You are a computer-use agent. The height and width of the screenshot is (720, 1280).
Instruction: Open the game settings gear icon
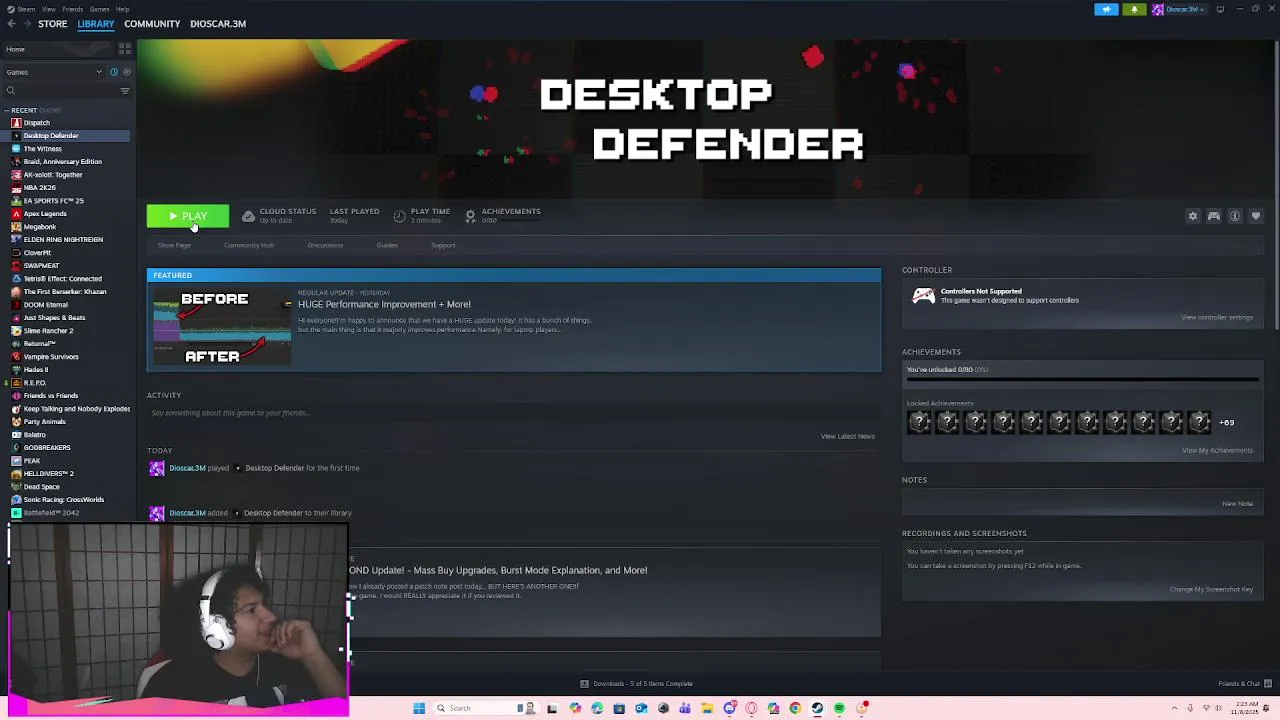tap(1192, 216)
